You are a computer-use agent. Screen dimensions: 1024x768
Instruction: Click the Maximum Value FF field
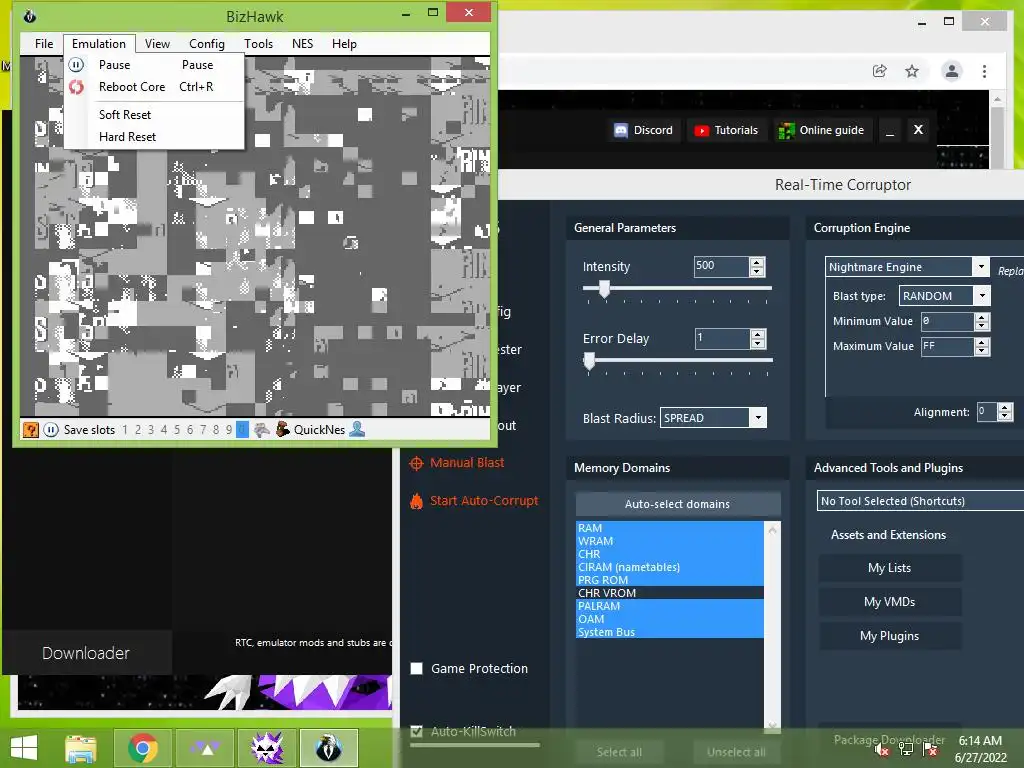coord(948,346)
